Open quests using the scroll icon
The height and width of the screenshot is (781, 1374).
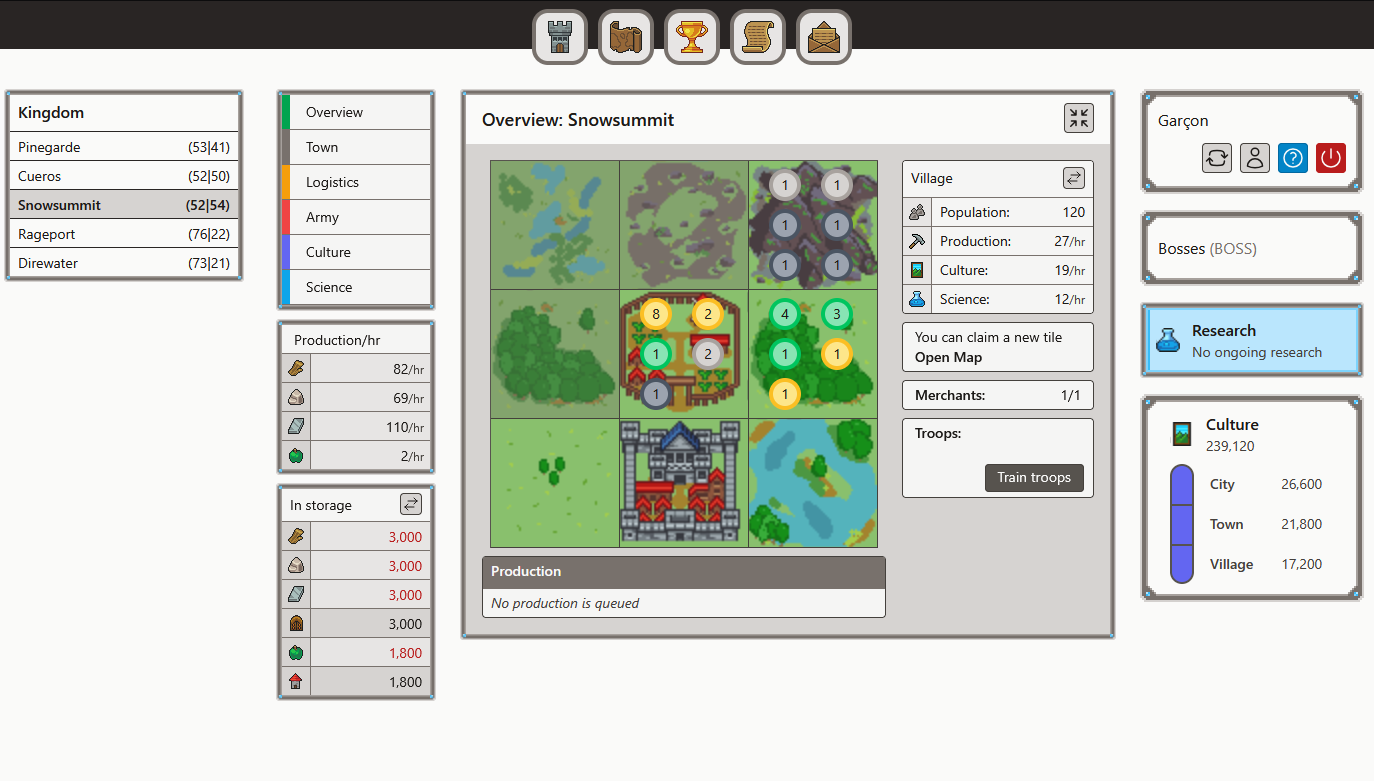tap(757, 36)
